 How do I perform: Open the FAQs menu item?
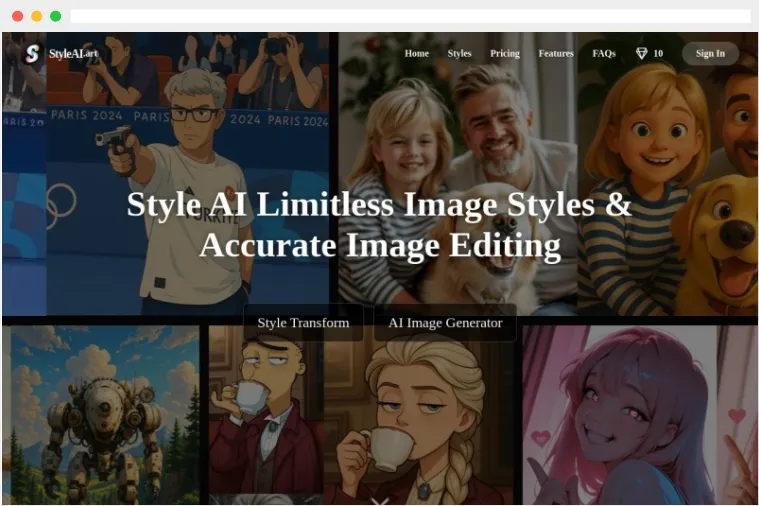(604, 53)
